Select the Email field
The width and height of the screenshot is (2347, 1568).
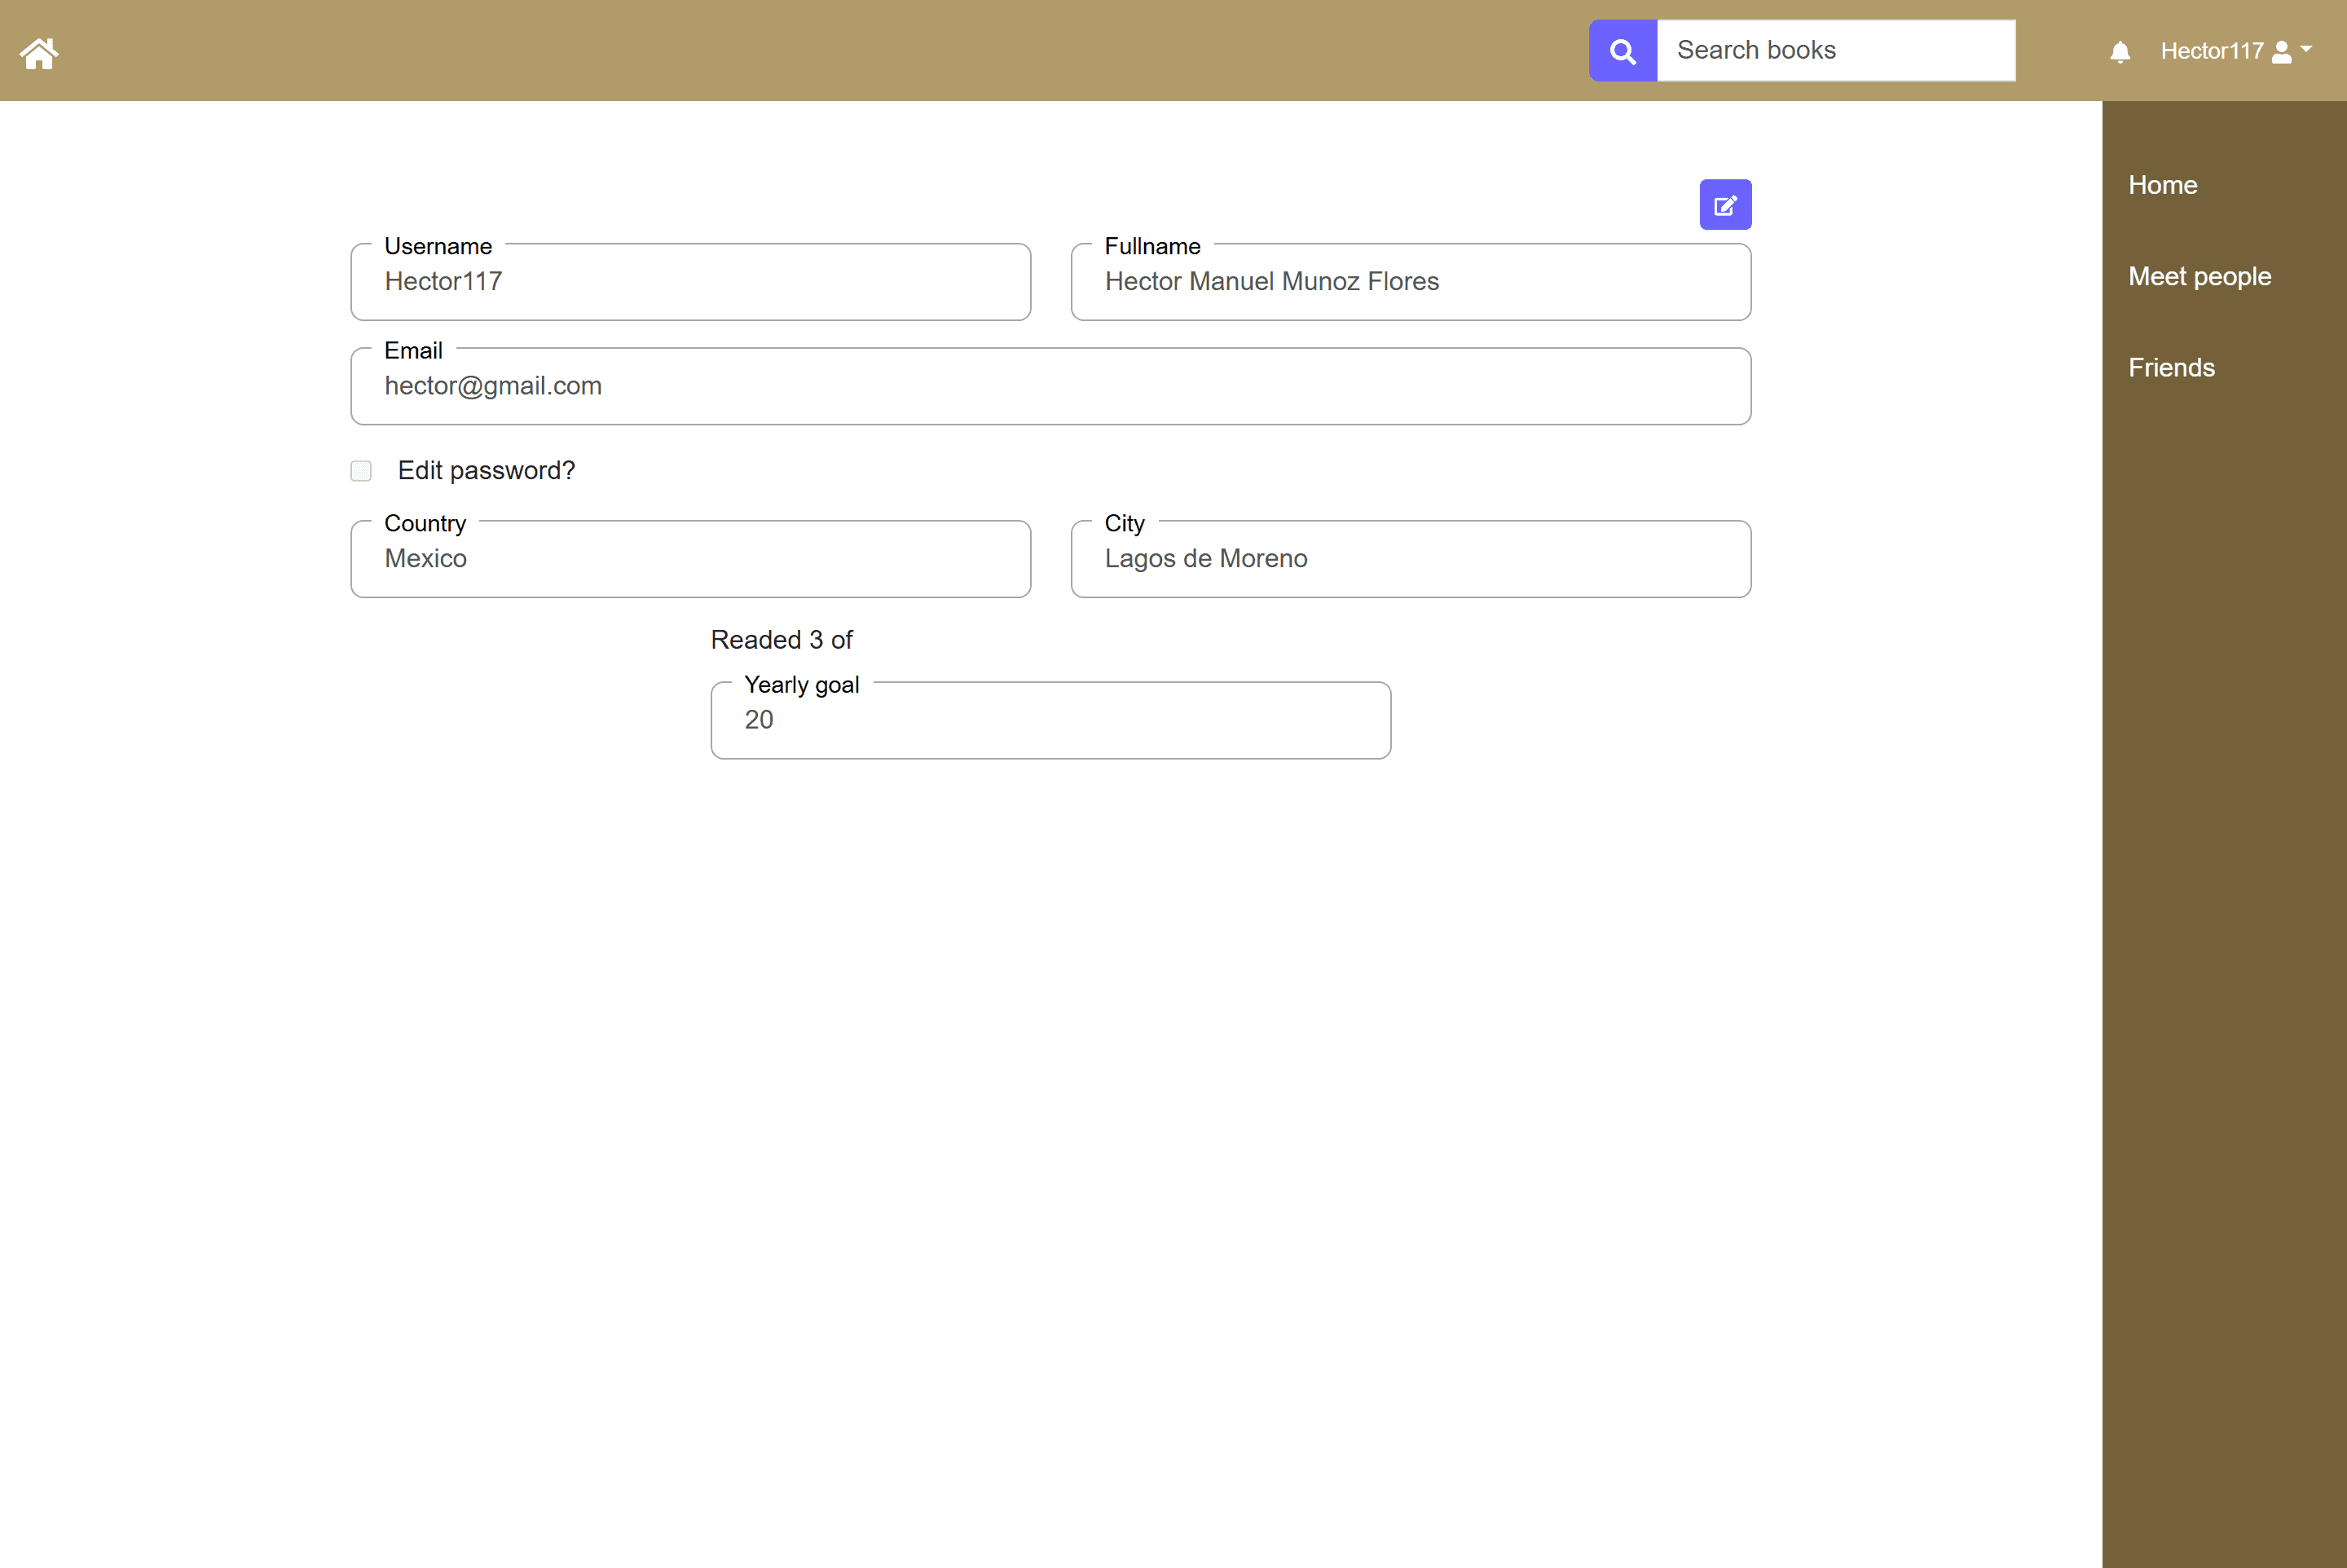(x=1051, y=386)
